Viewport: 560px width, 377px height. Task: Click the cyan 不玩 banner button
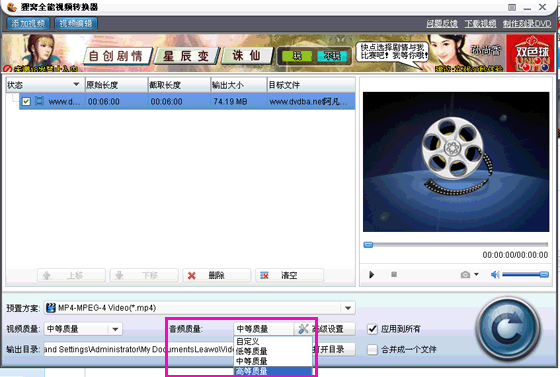click(332, 56)
